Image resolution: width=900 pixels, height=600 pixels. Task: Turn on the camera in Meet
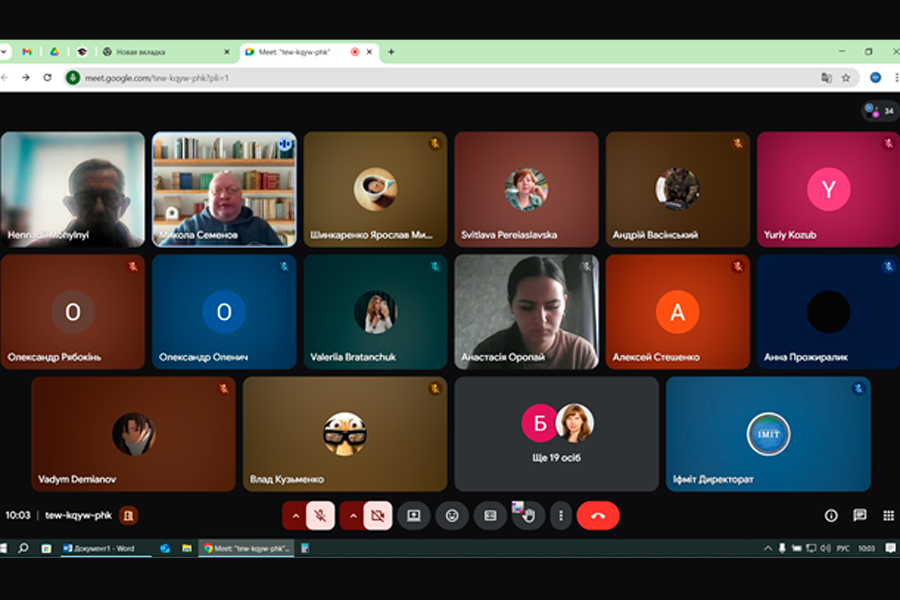pos(378,516)
